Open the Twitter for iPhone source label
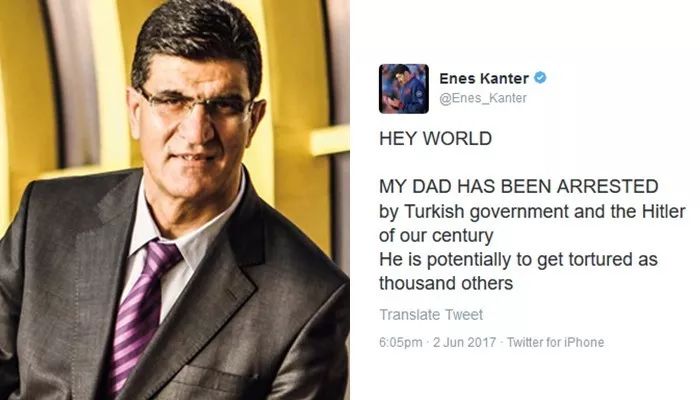700x400 pixels. [x=555, y=342]
